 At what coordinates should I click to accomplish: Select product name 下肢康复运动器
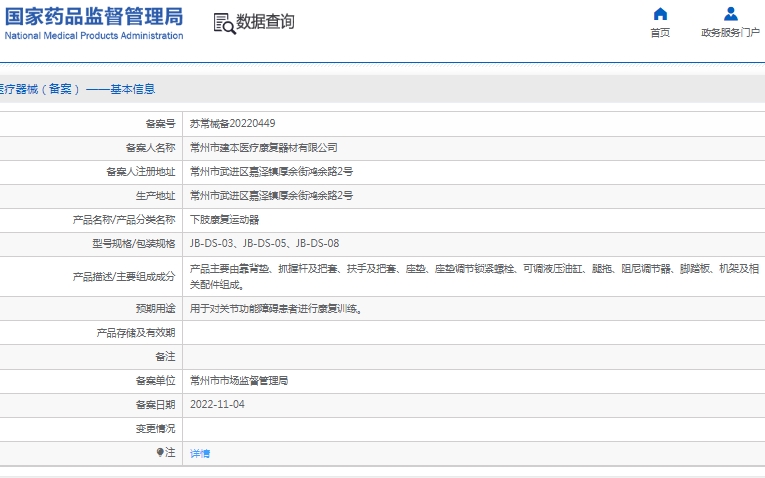tap(224, 219)
